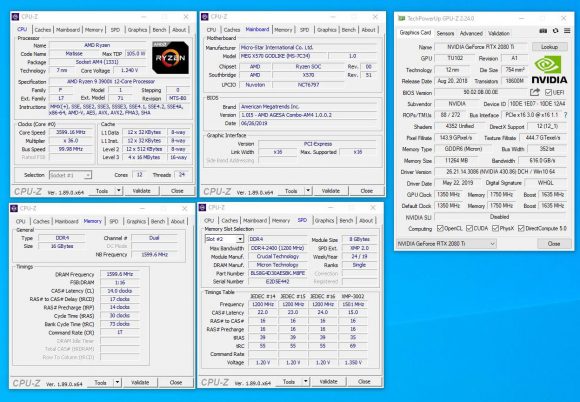Image resolution: width=580 pixels, height=402 pixels.
Task: Click app icon of CPU-Z SPD window
Action: [202, 207]
